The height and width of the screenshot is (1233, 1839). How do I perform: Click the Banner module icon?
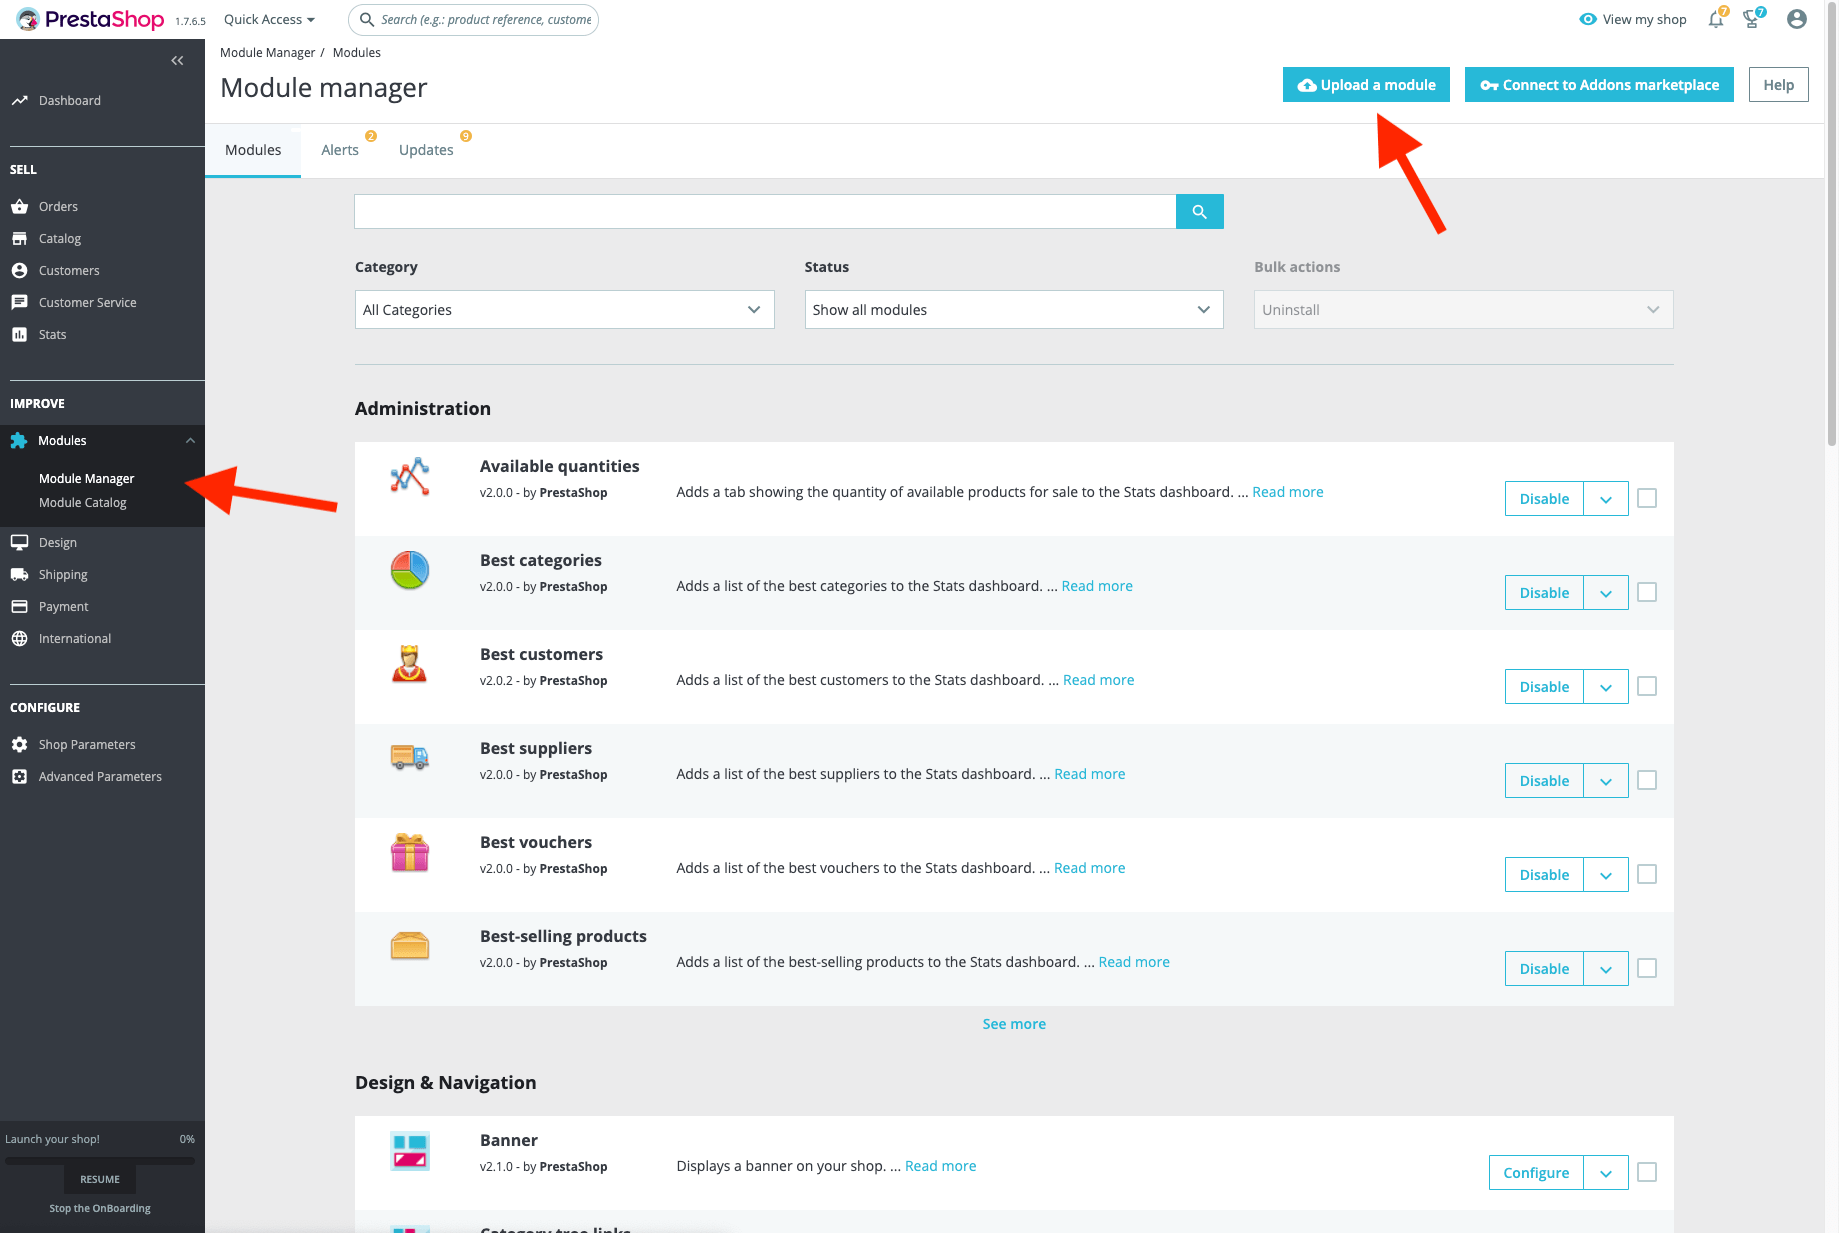(x=410, y=1151)
